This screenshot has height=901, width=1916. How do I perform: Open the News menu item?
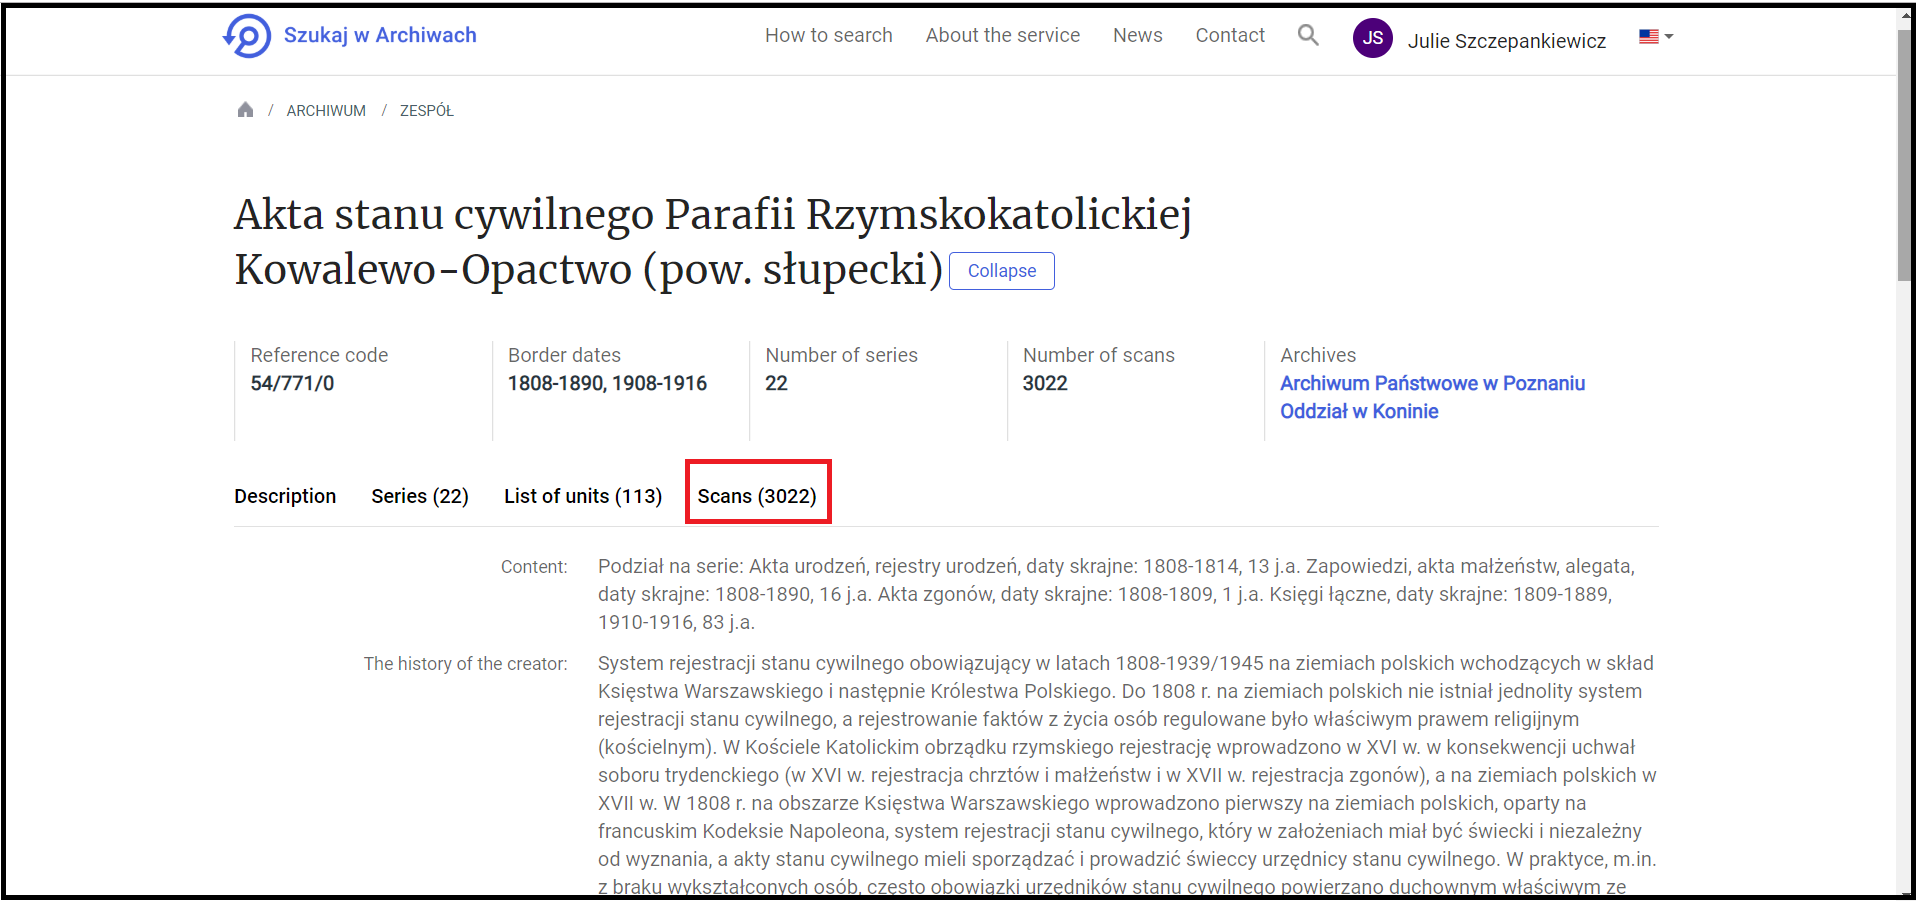[x=1137, y=35]
